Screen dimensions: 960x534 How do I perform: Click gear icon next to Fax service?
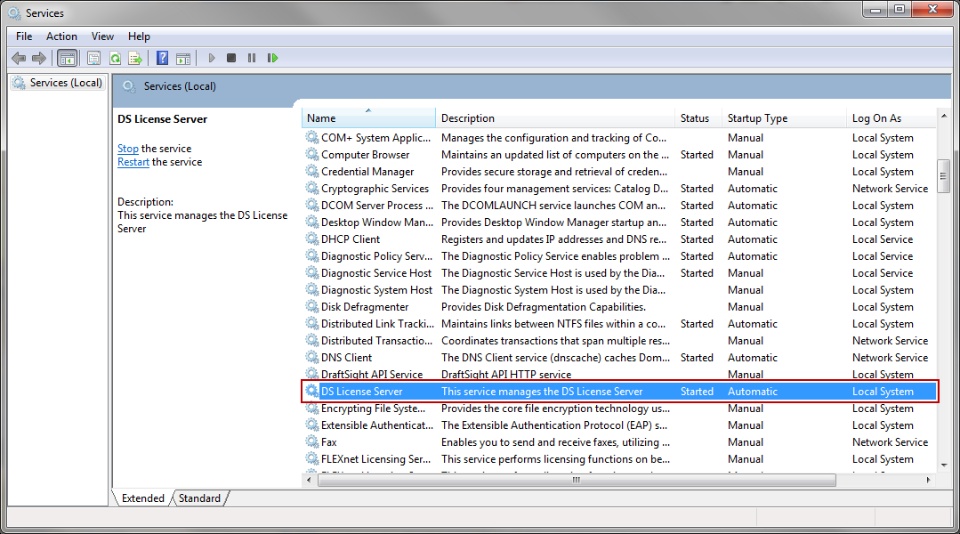click(x=312, y=442)
